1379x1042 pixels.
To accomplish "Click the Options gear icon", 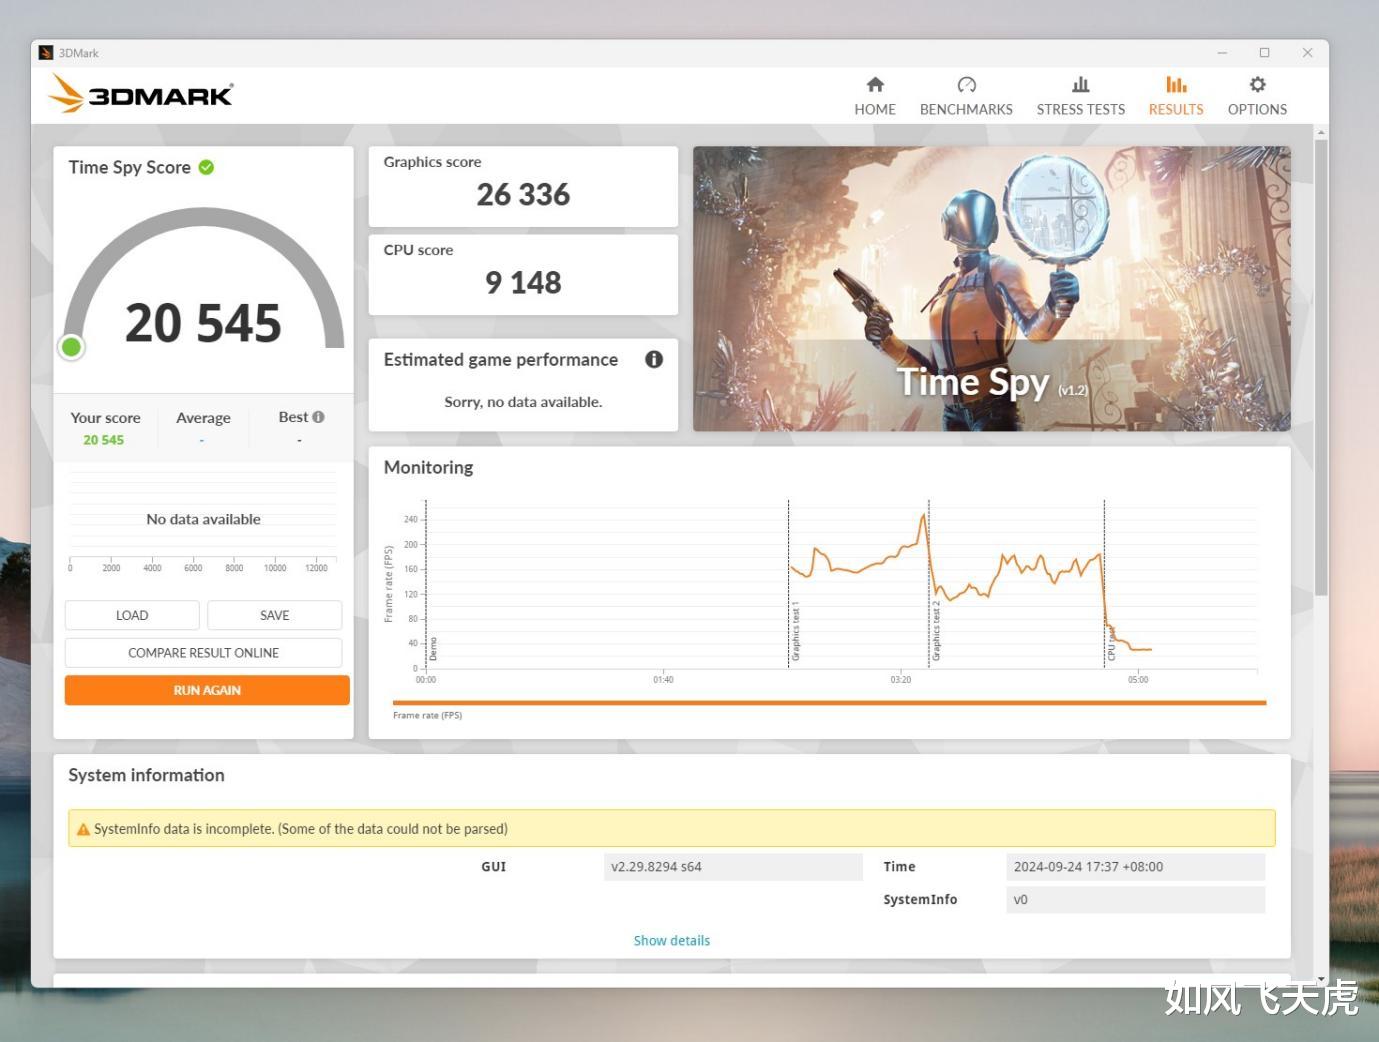I will [1257, 85].
